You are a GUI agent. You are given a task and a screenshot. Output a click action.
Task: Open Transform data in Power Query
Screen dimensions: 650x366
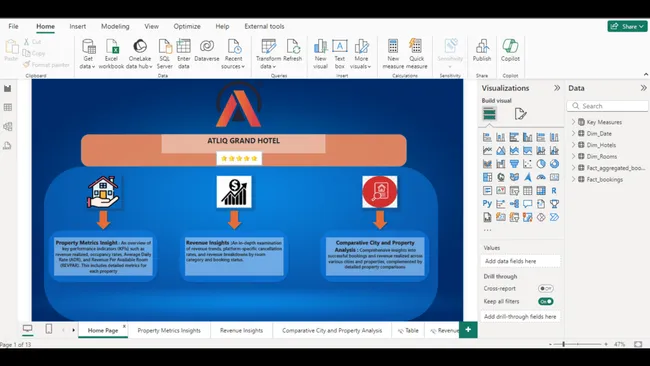coord(268,54)
